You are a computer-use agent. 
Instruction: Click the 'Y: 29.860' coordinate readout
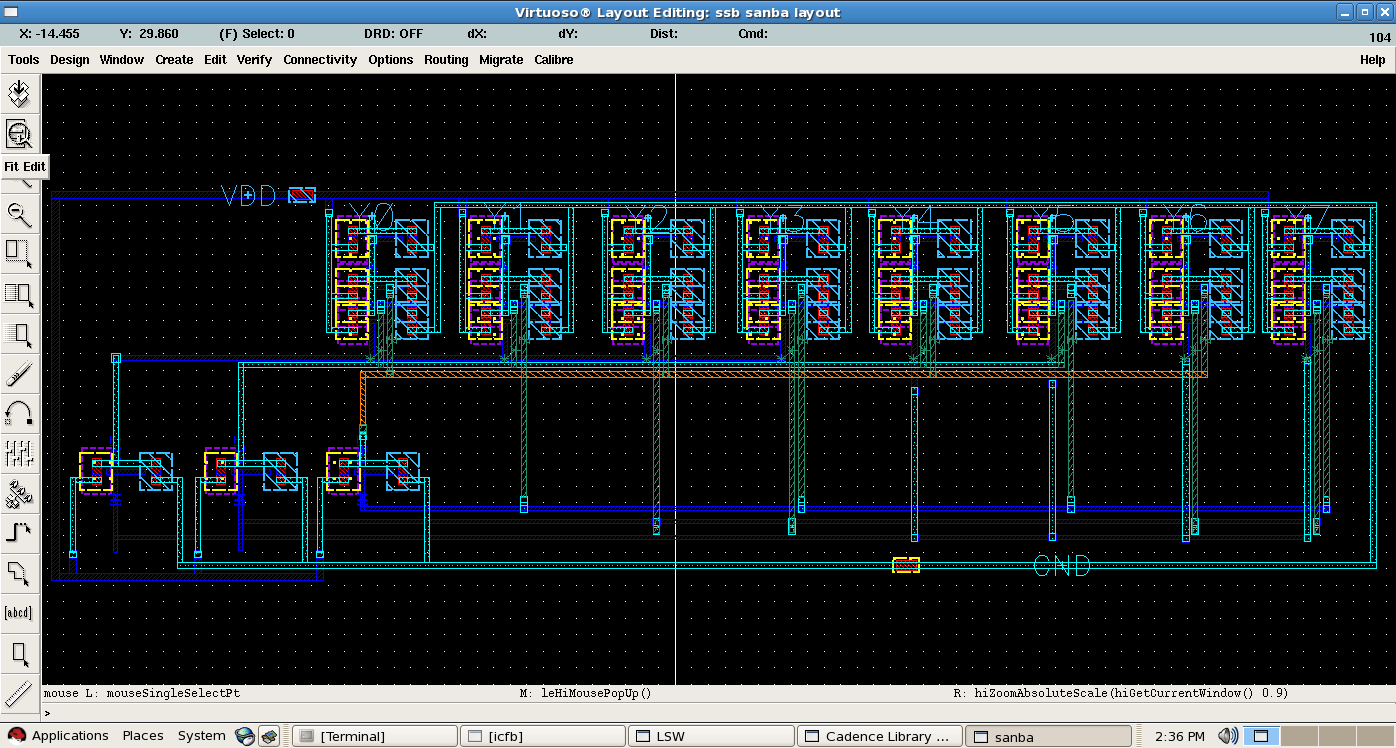tap(149, 34)
